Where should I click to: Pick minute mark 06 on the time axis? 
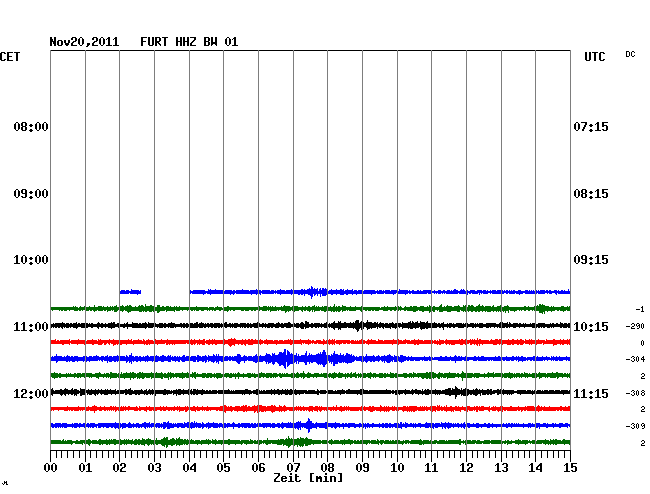coord(258,468)
